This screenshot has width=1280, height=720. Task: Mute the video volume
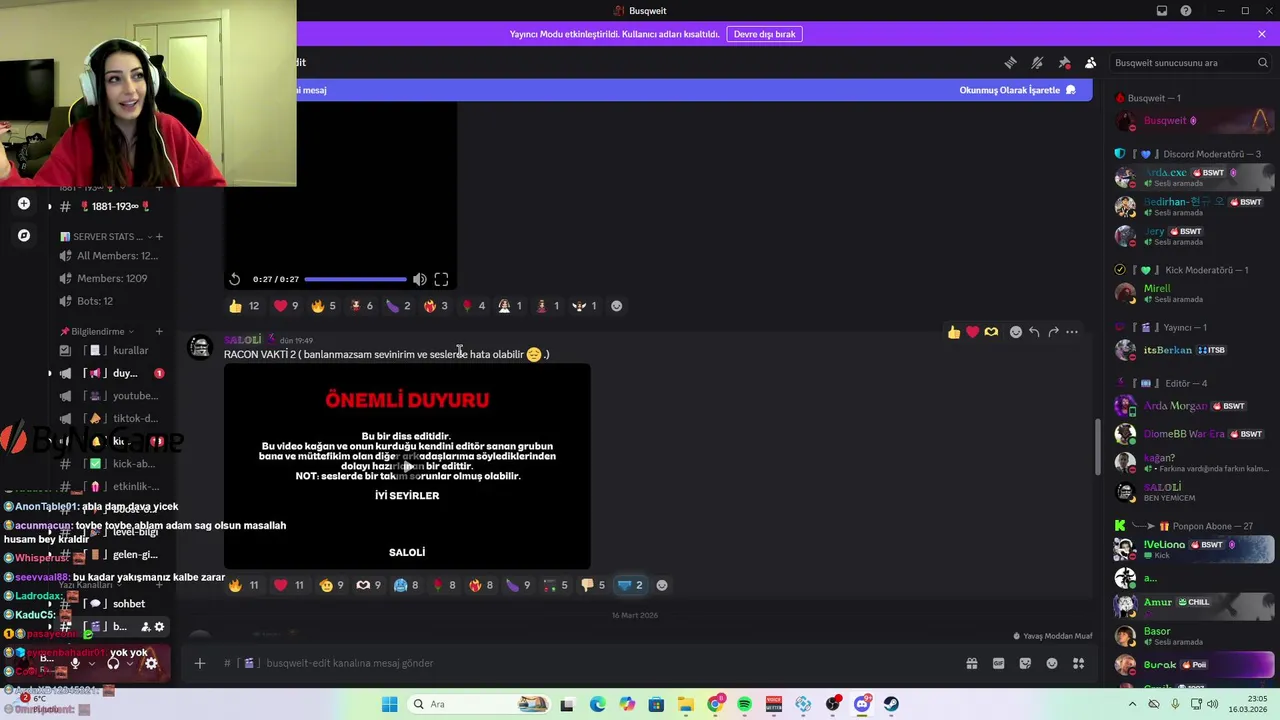click(x=420, y=279)
